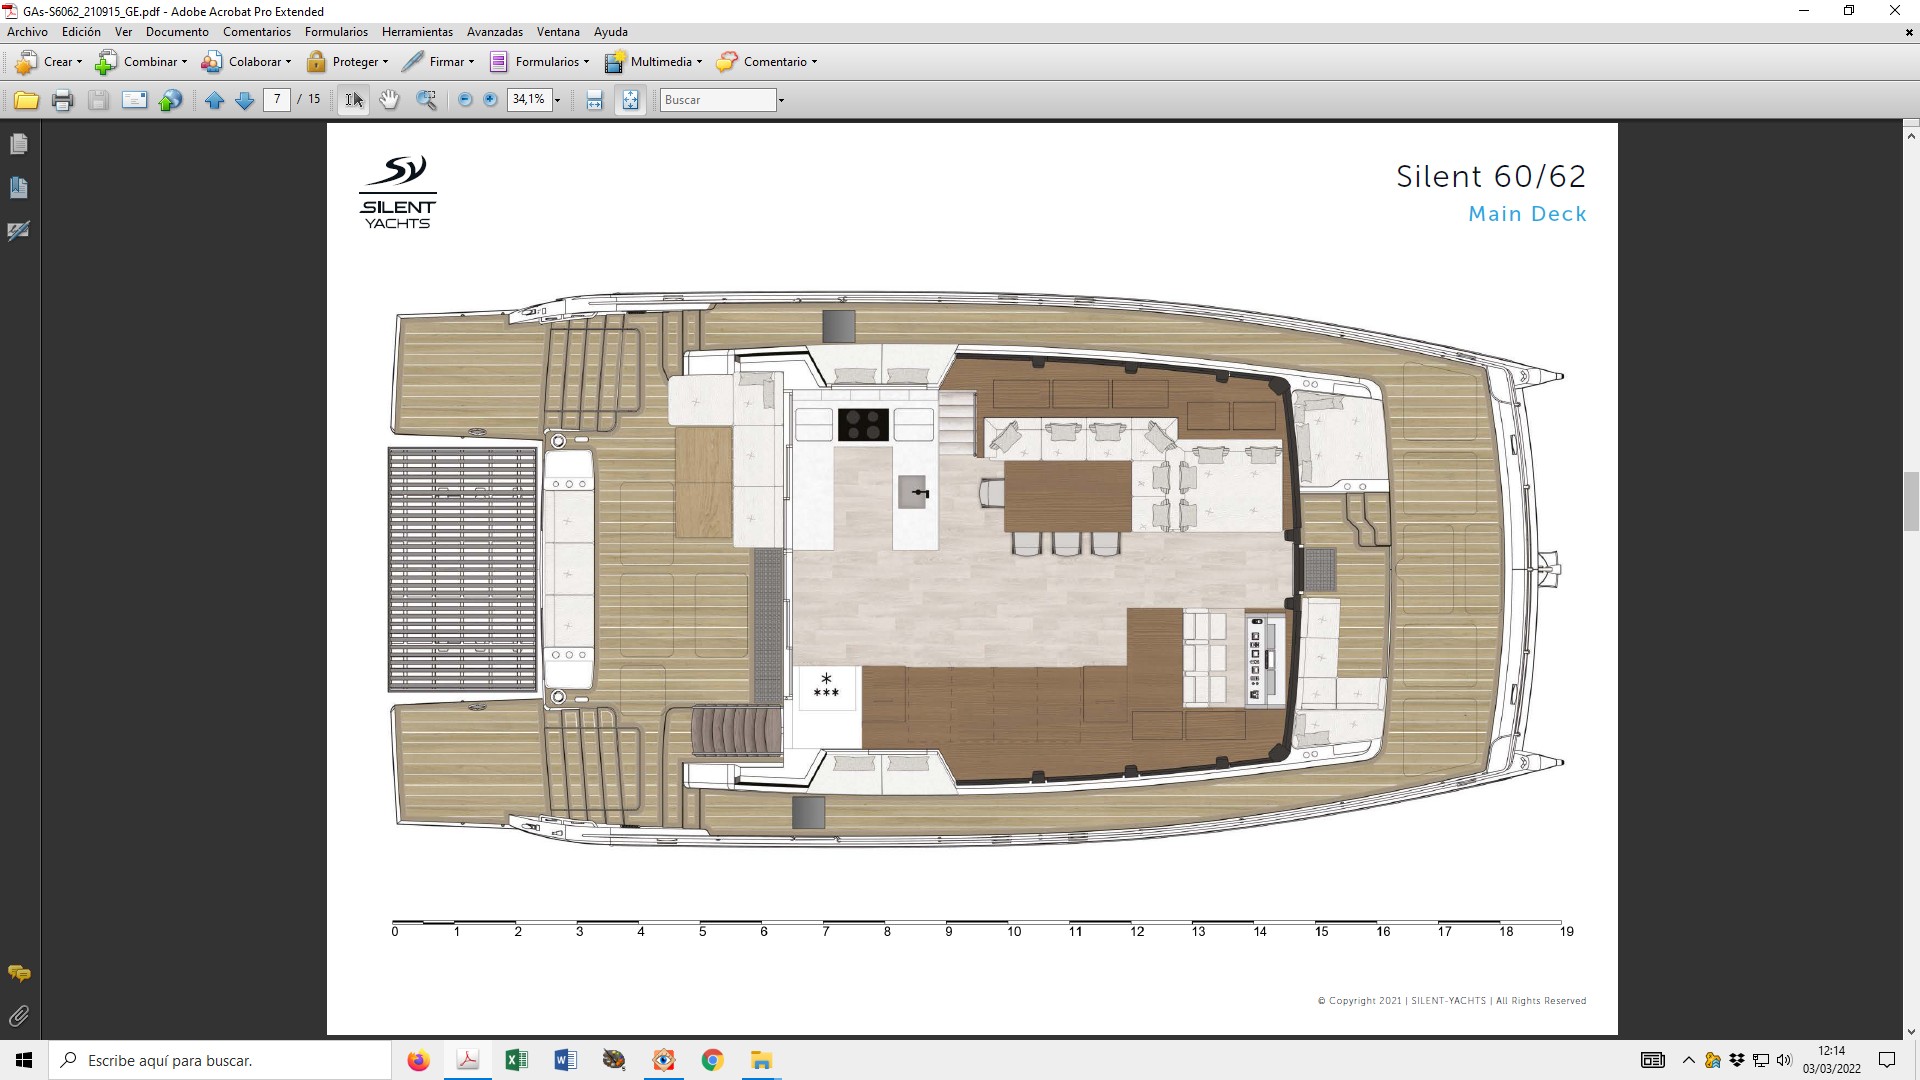Click the email envelope icon
Screen dimensions: 1920x1080
pos(134,100)
